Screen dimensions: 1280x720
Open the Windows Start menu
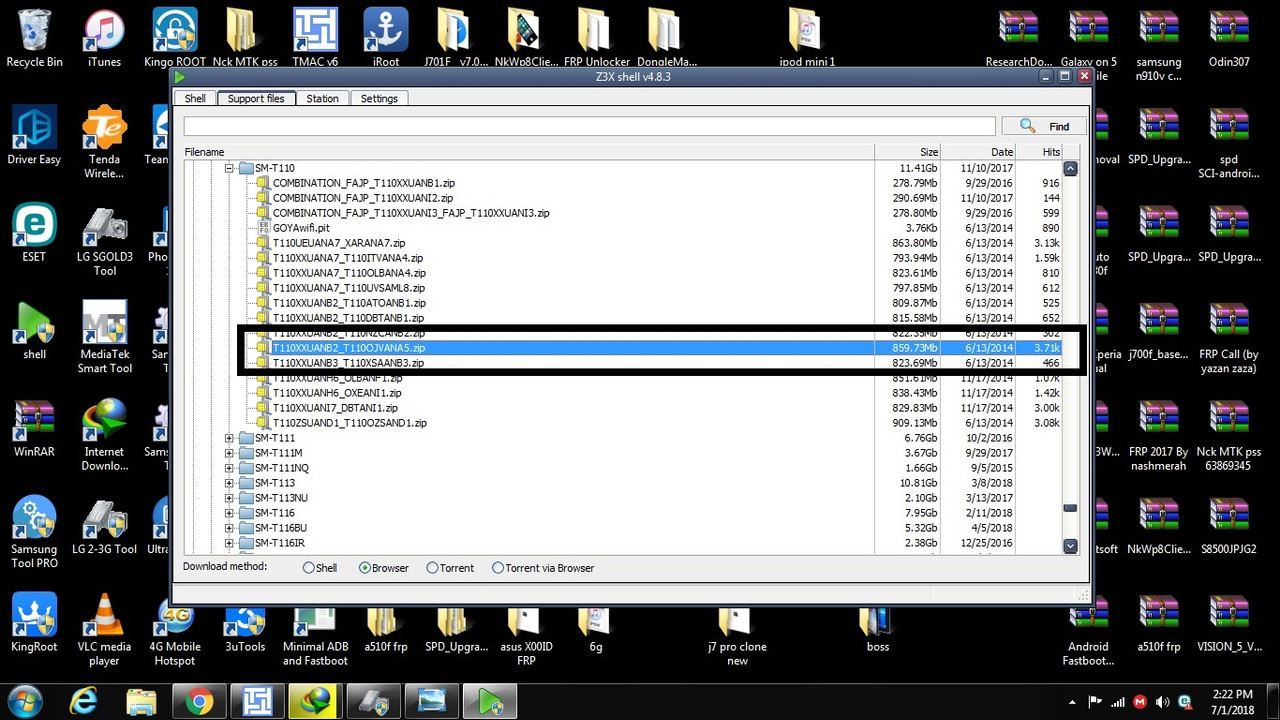[x=24, y=701]
